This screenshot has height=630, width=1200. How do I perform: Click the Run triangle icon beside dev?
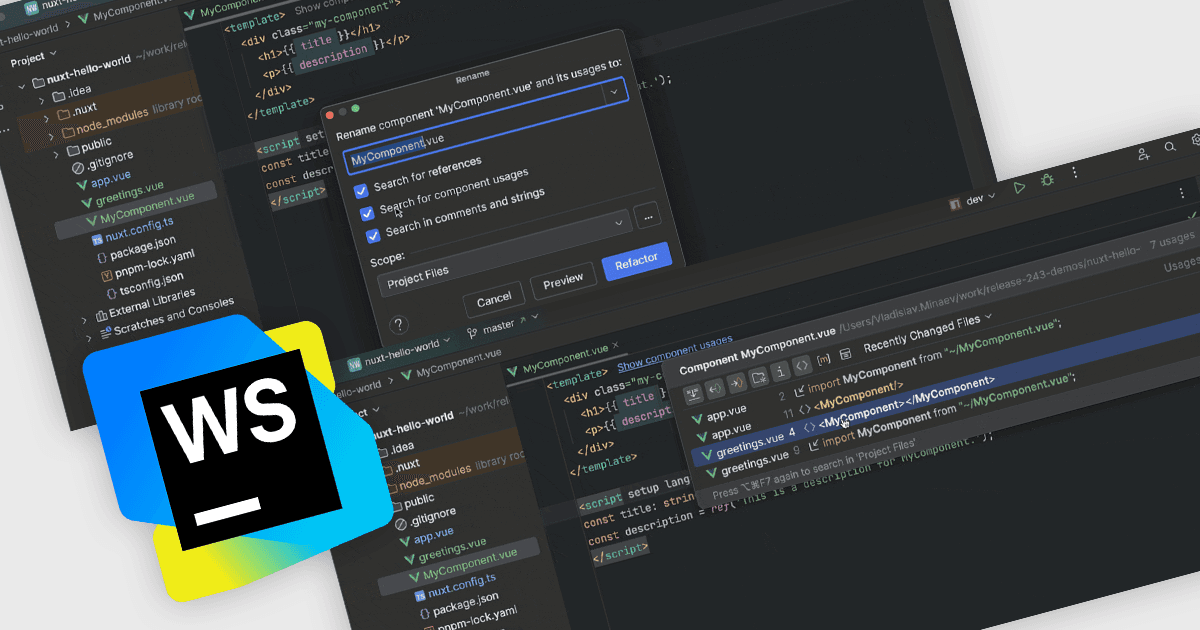point(1019,187)
